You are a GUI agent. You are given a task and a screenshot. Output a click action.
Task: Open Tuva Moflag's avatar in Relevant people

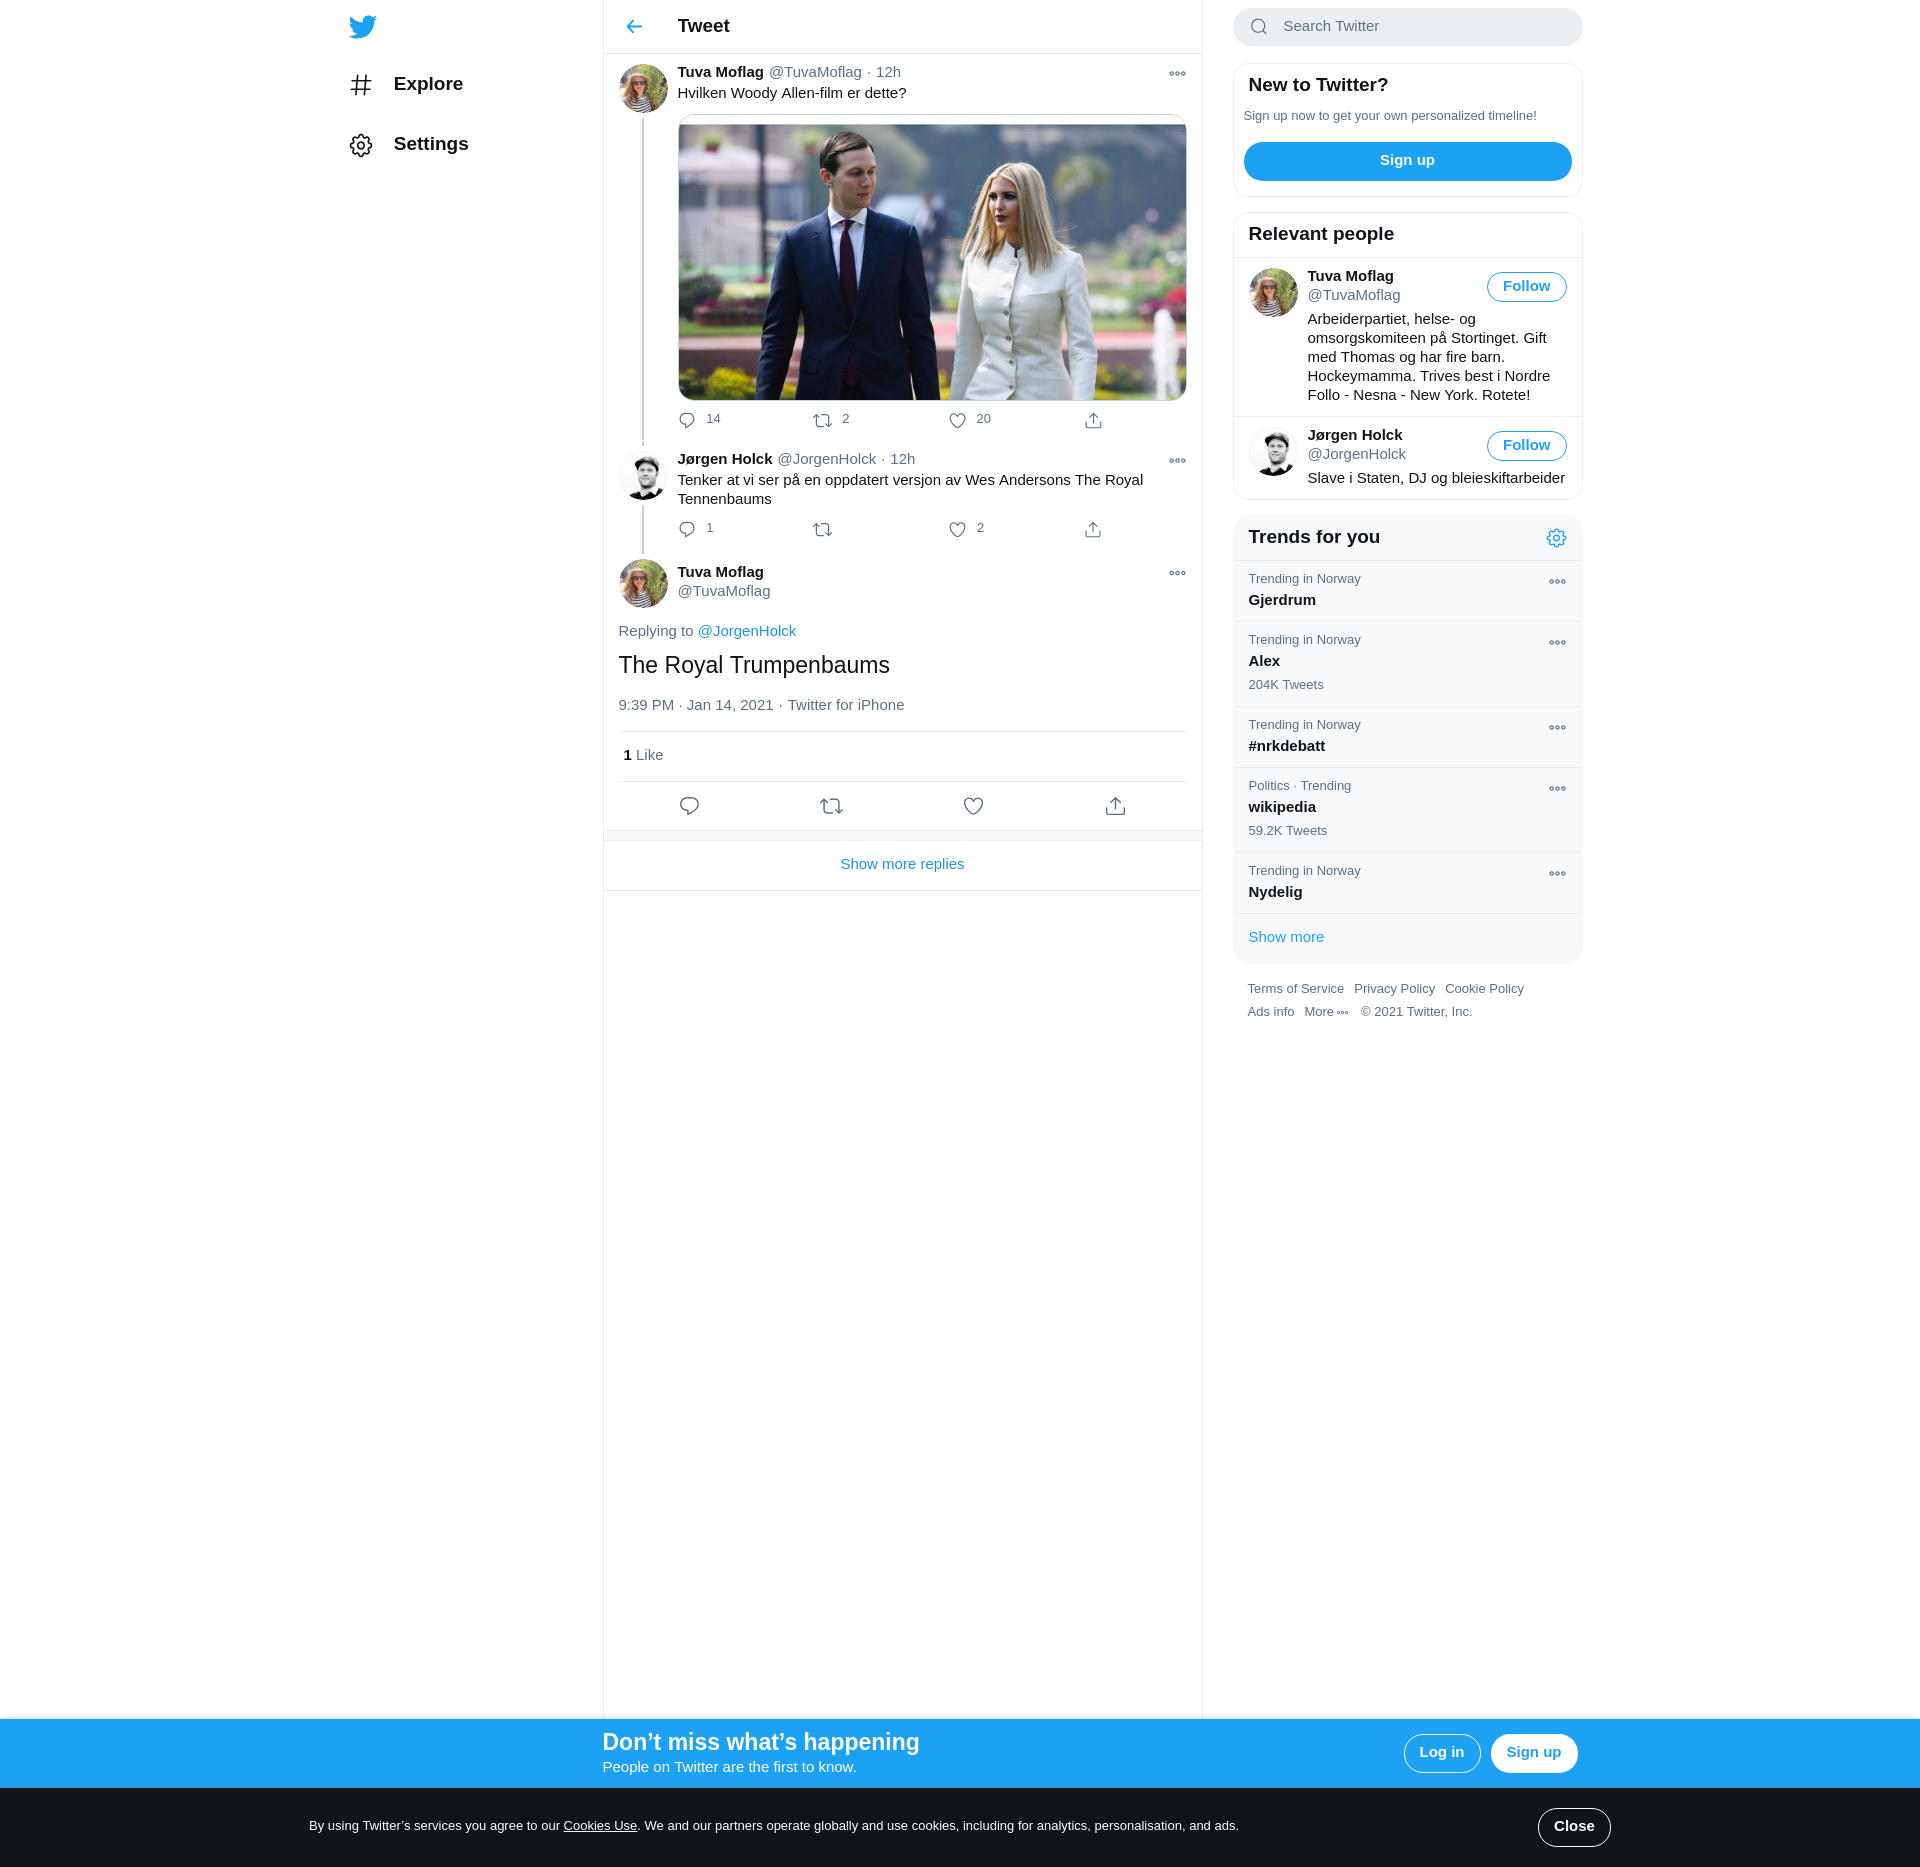click(1273, 292)
